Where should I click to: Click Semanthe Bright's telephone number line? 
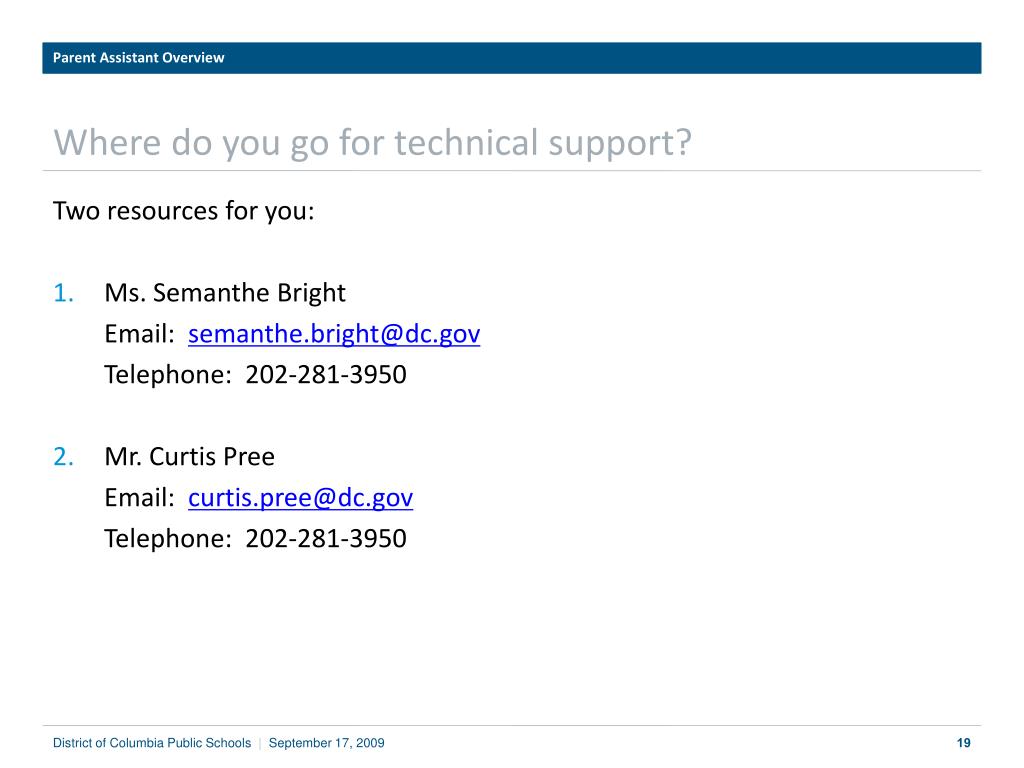(x=255, y=375)
